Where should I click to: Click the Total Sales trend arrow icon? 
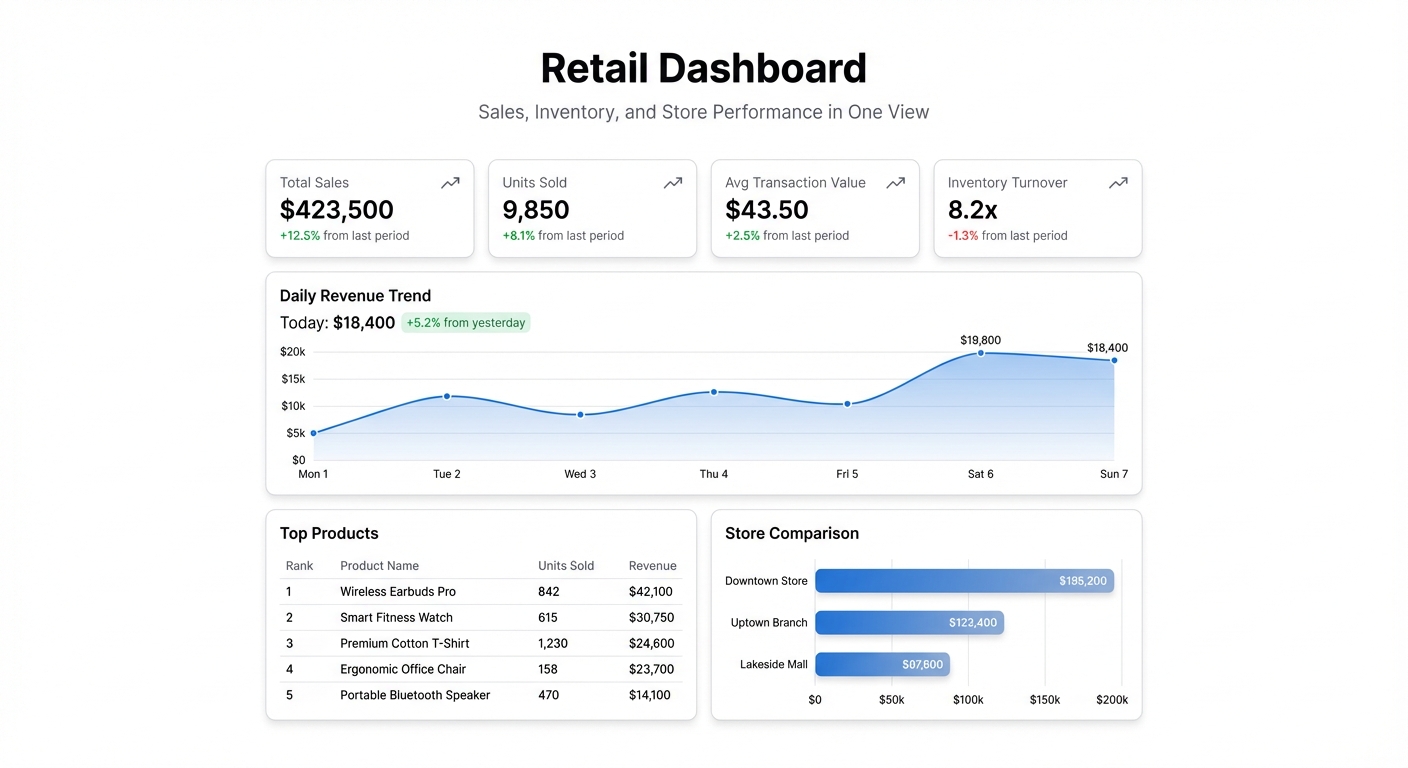coord(450,183)
